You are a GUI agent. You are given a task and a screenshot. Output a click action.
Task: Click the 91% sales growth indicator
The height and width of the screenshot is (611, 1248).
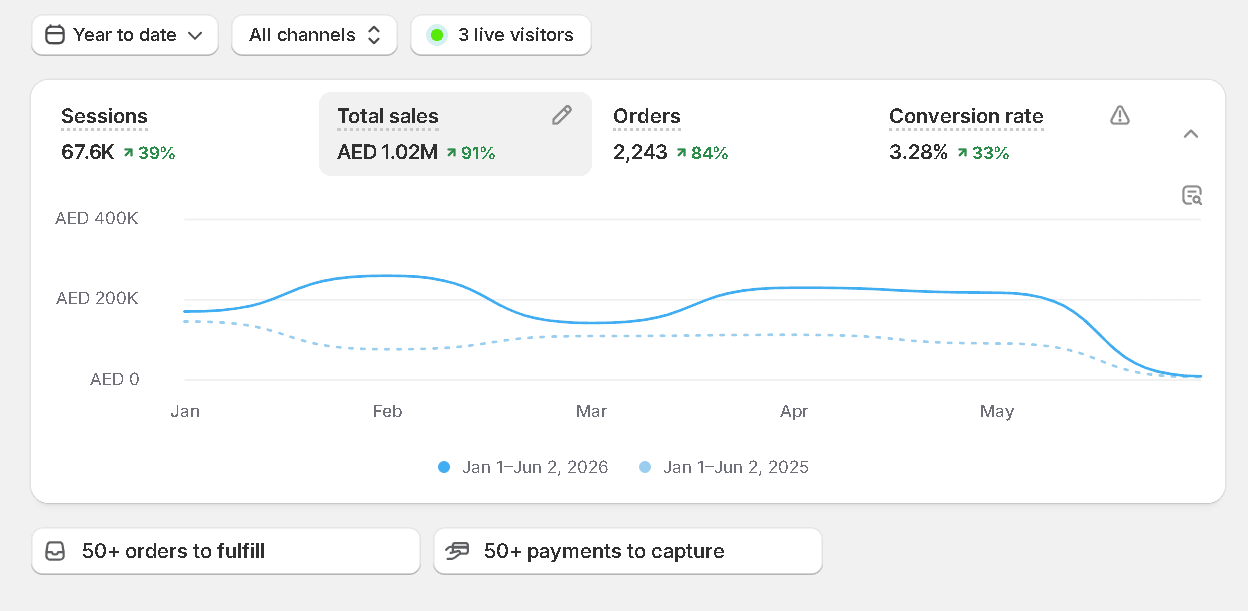[471, 153]
